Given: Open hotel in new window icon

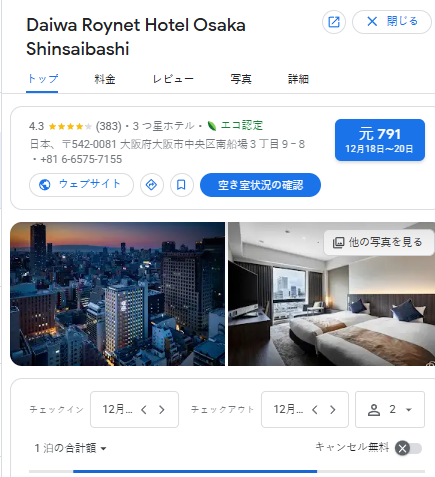Looking at the screenshot, I should click(334, 22).
